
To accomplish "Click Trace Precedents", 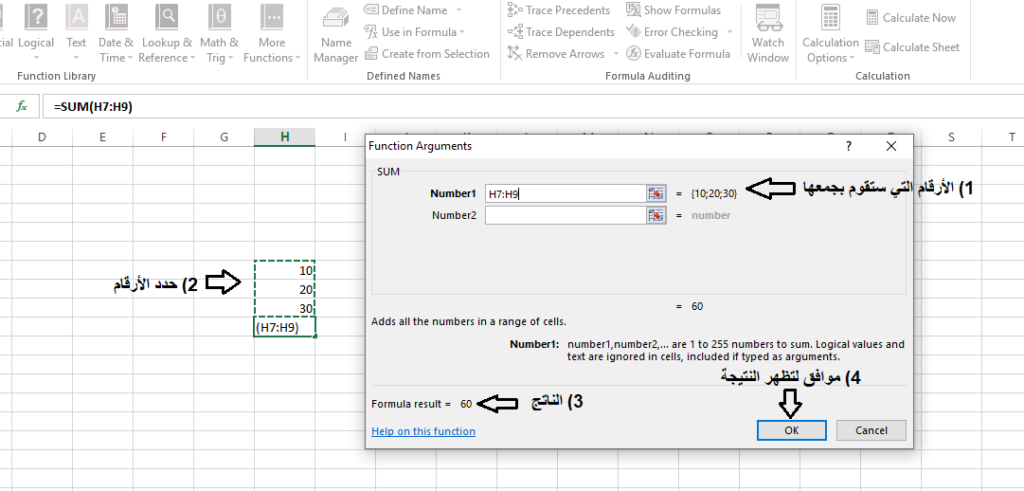I will tap(559, 10).
